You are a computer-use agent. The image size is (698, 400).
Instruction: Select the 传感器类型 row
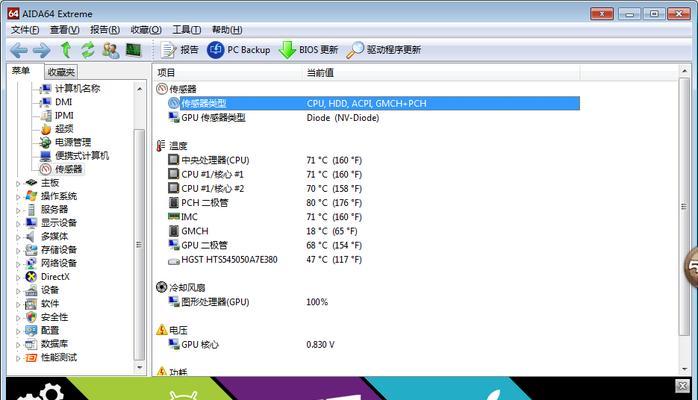tap(373, 103)
